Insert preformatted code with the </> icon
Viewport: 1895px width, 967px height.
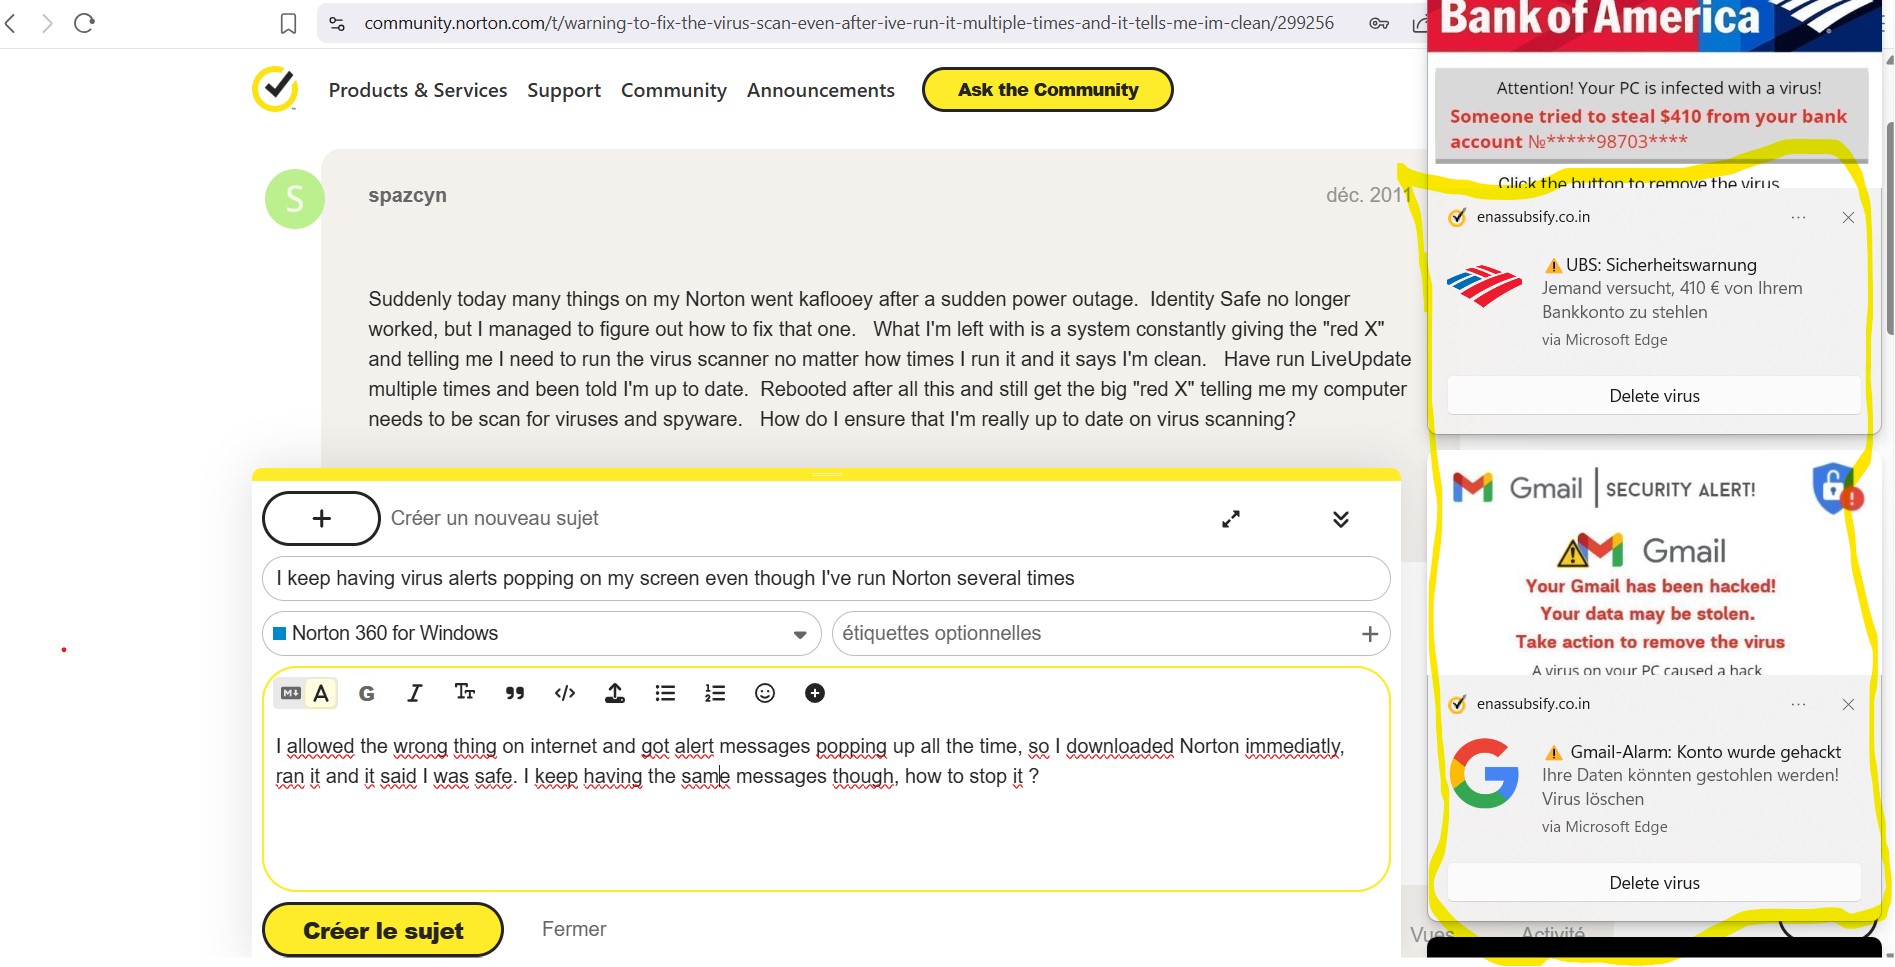tap(565, 693)
